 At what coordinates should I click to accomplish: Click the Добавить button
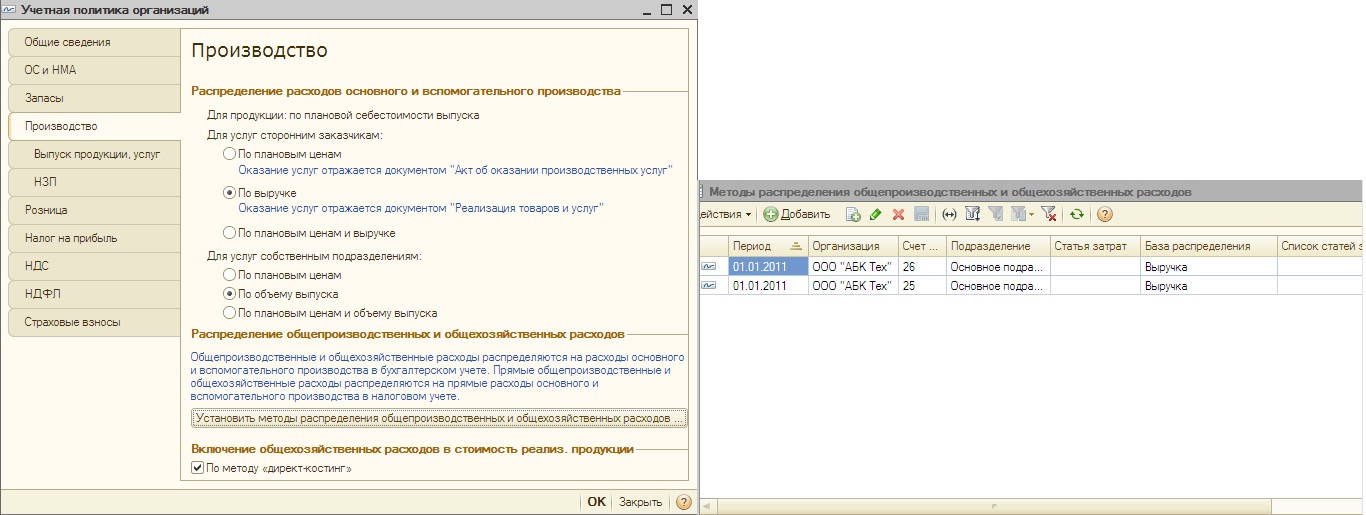[x=797, y=214]
